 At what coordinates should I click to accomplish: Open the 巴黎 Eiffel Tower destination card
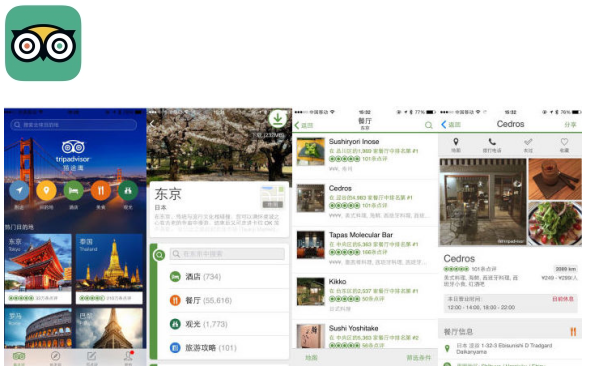click(x=109, y=328)
